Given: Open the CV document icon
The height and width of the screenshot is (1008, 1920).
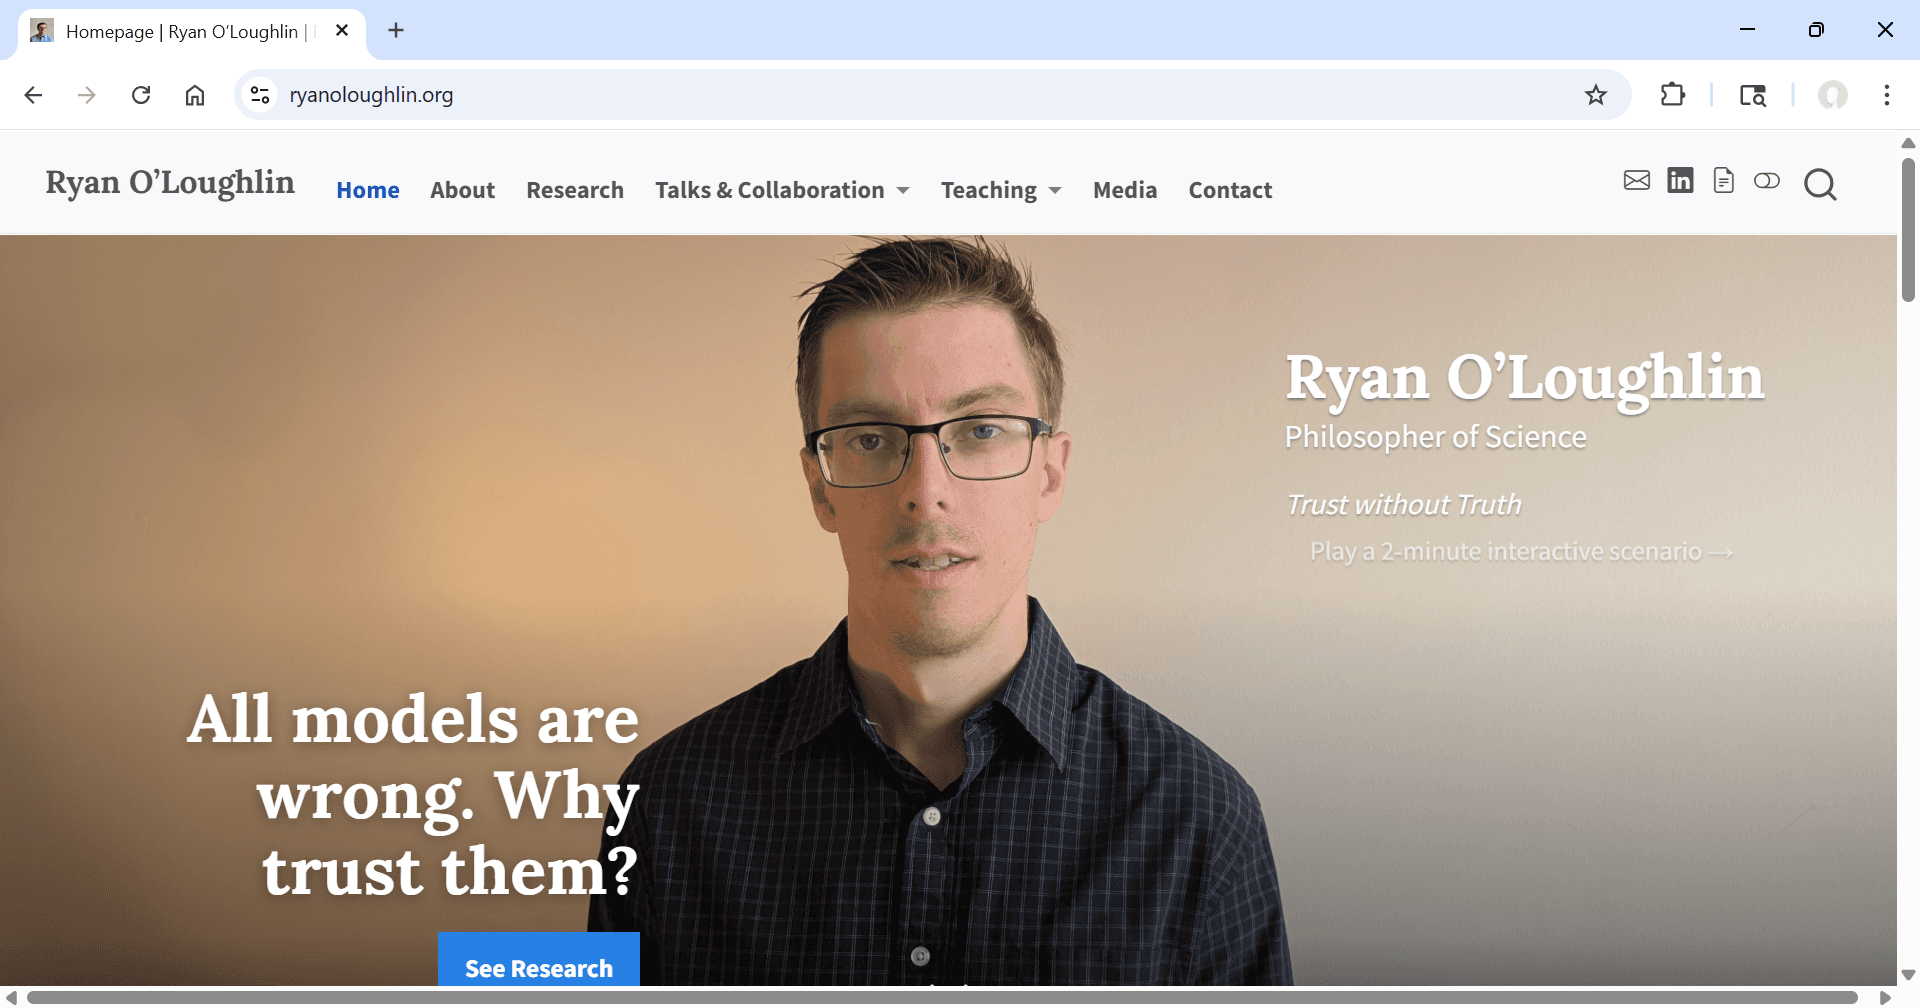Looking at the screenshot, I should coord(1723,181).
